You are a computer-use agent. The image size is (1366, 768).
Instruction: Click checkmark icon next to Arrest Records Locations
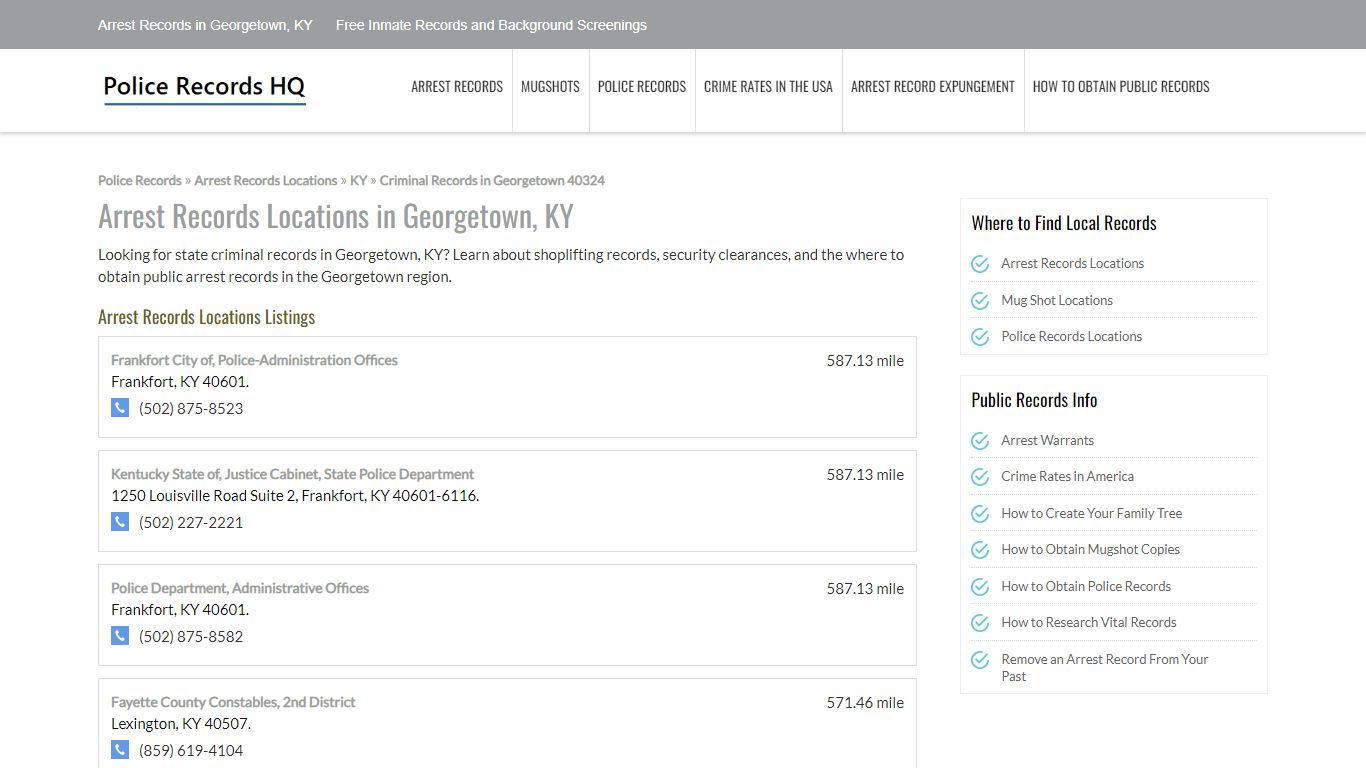tap(980, 264)
